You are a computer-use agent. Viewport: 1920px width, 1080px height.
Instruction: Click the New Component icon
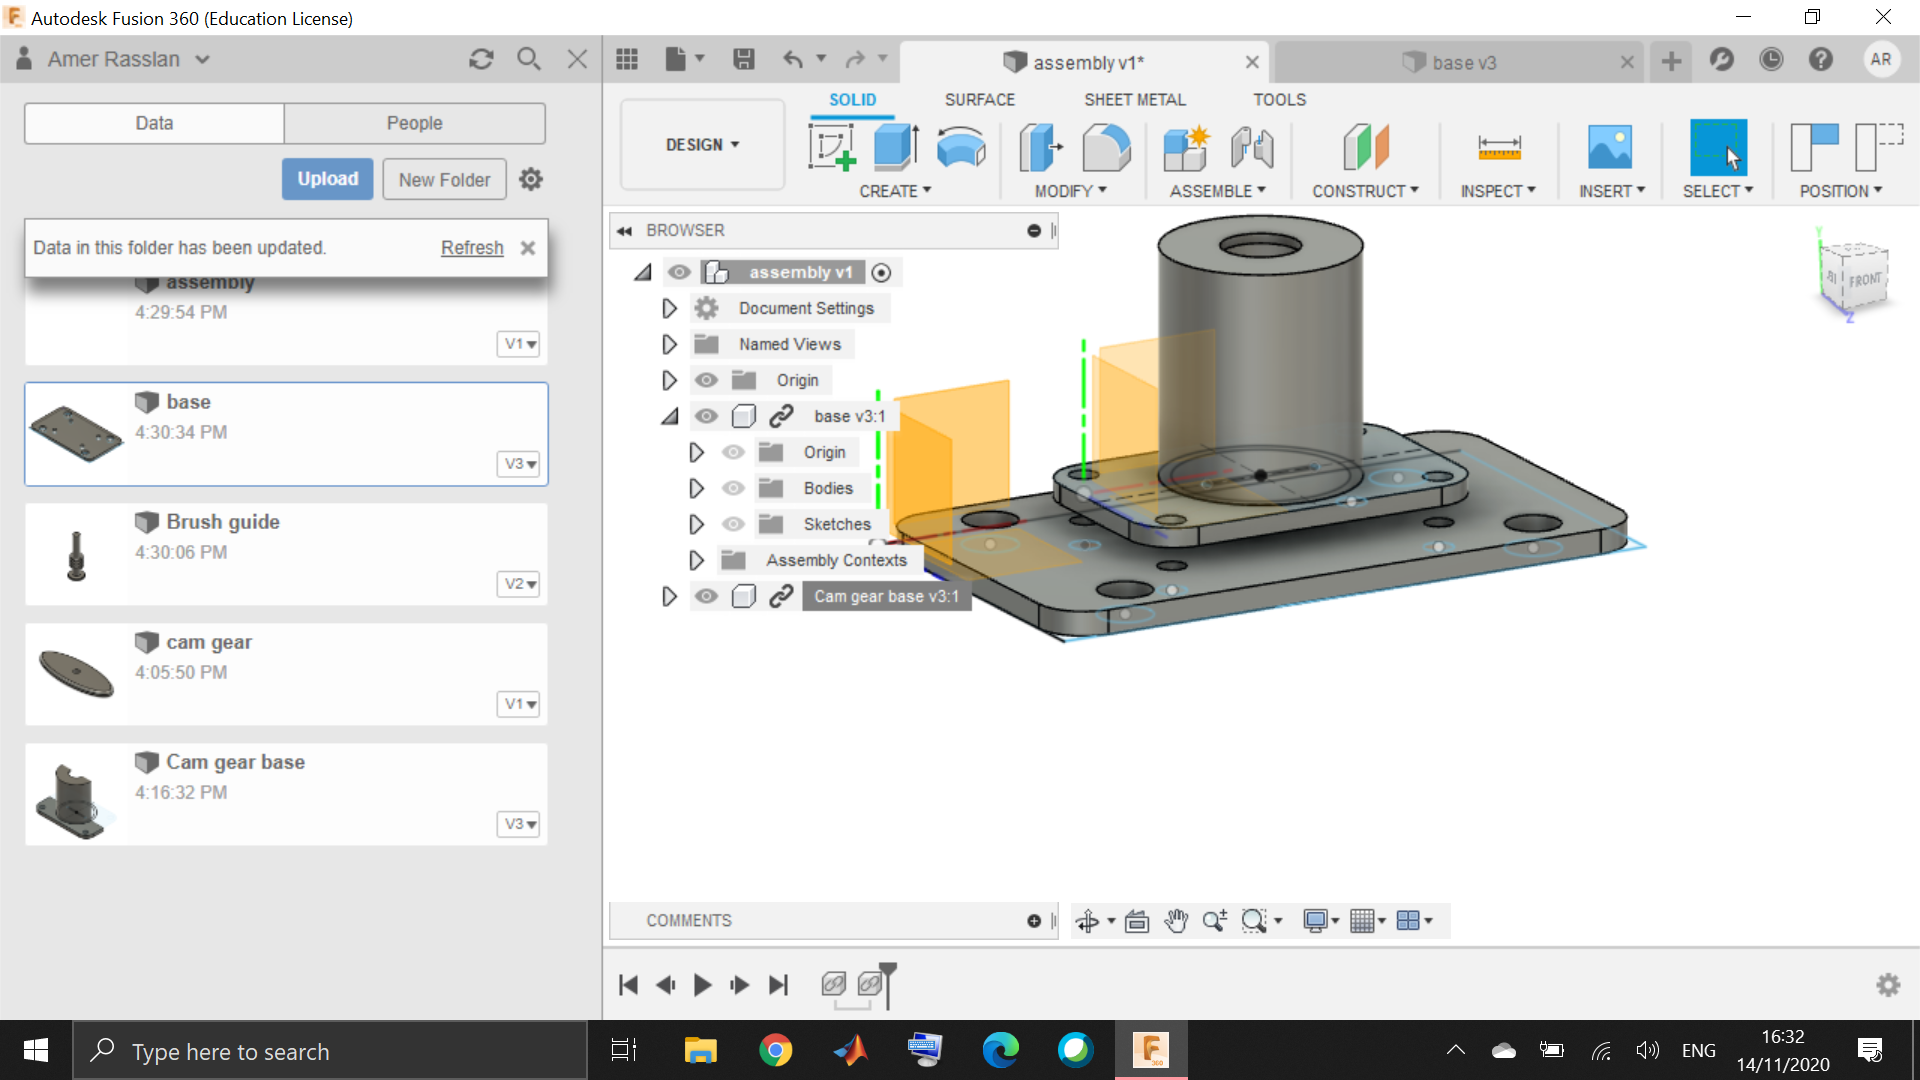coord(1186,147)
